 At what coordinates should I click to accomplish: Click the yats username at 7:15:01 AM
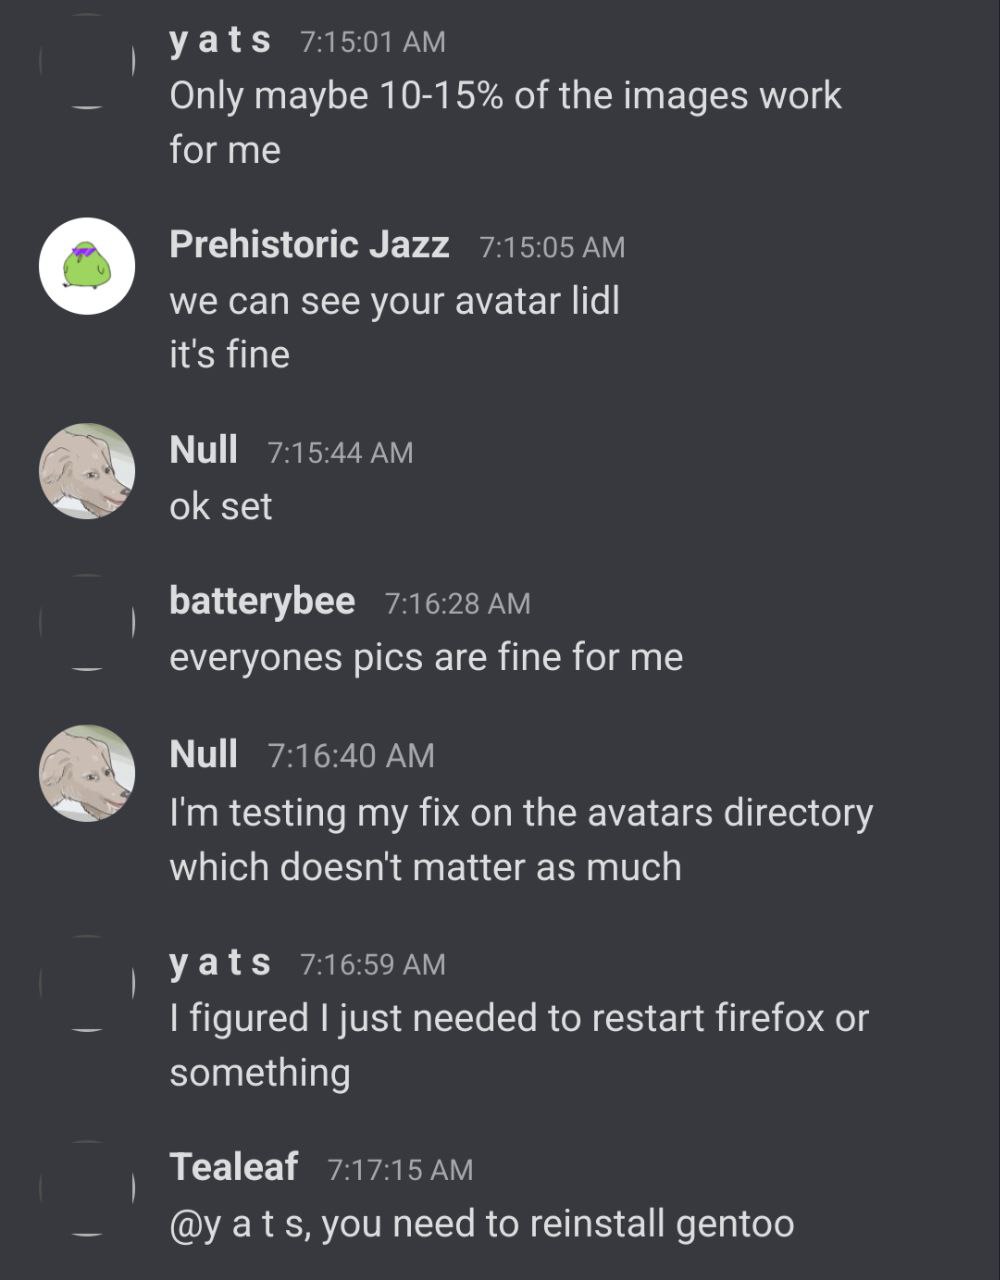220,40
